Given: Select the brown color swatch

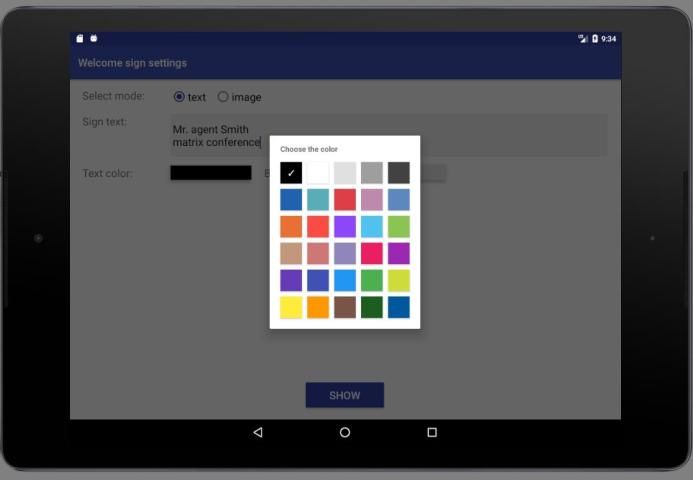Looking at the screenshot, I should (345, 308).
